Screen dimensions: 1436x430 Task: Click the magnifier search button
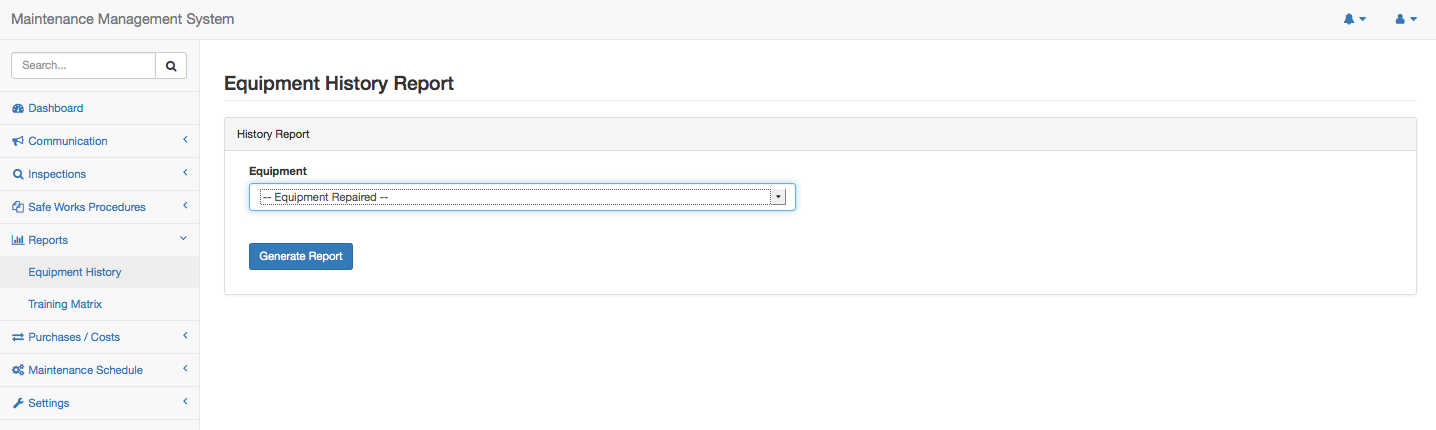(x=171, y=66)
